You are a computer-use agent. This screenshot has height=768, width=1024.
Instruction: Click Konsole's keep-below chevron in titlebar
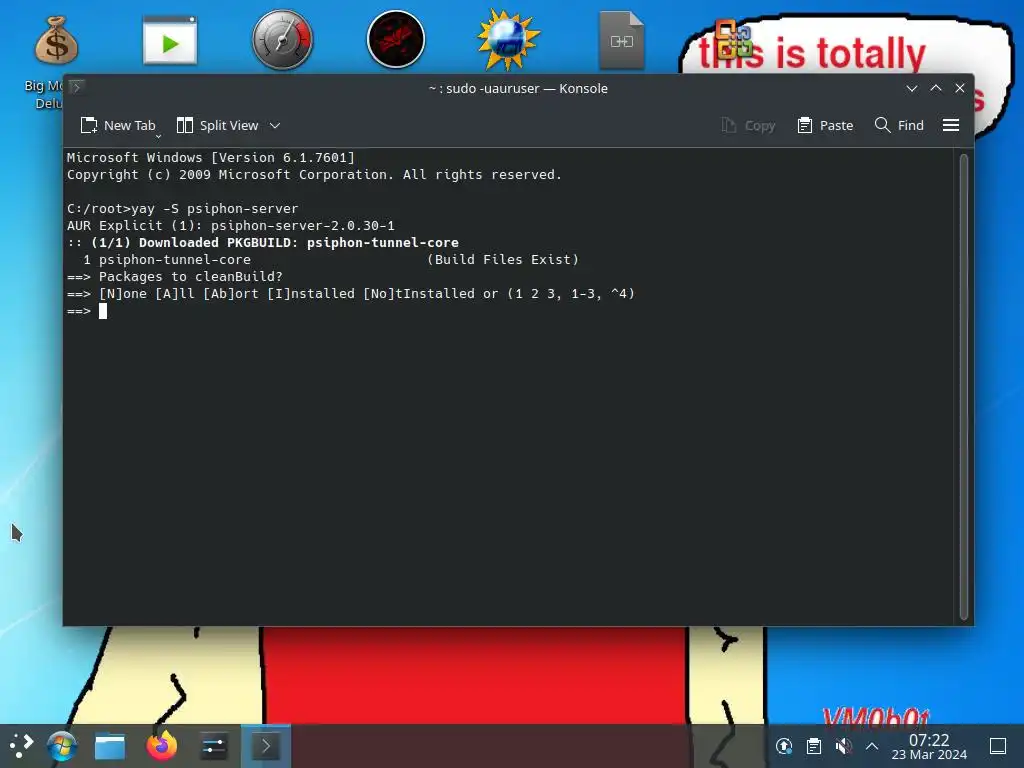(912, 88)
